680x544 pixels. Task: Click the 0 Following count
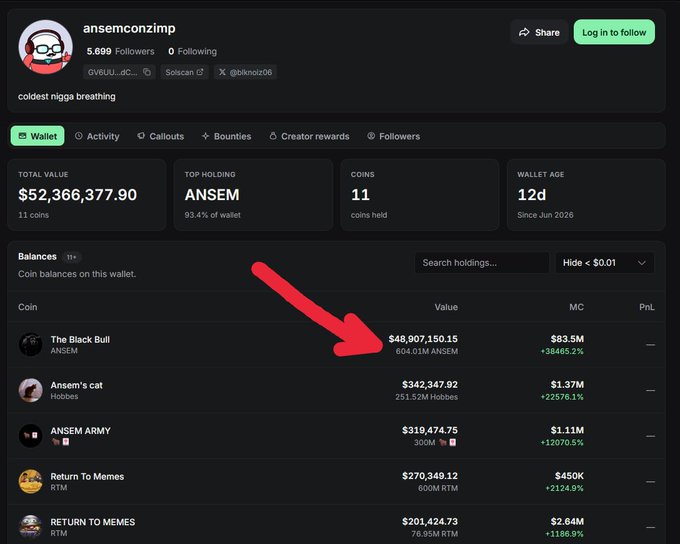pyautogui.click(x=193, y=51)
